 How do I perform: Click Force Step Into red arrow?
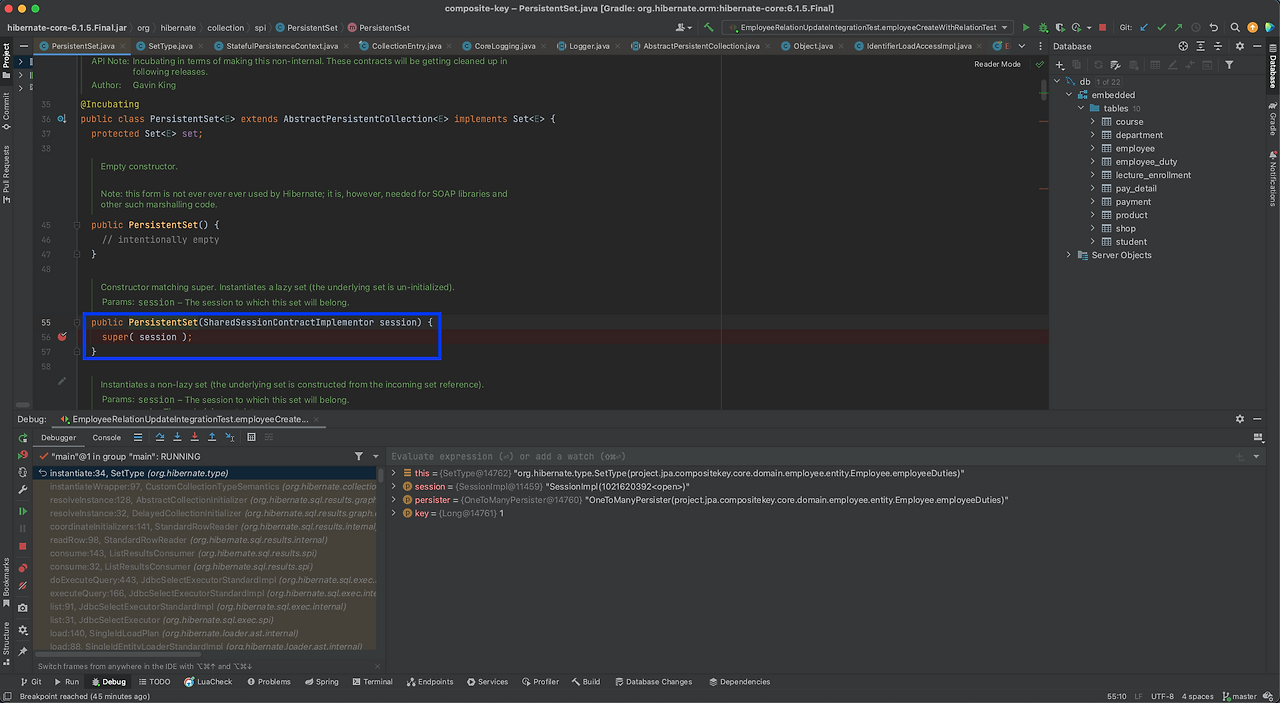[194, 437]
